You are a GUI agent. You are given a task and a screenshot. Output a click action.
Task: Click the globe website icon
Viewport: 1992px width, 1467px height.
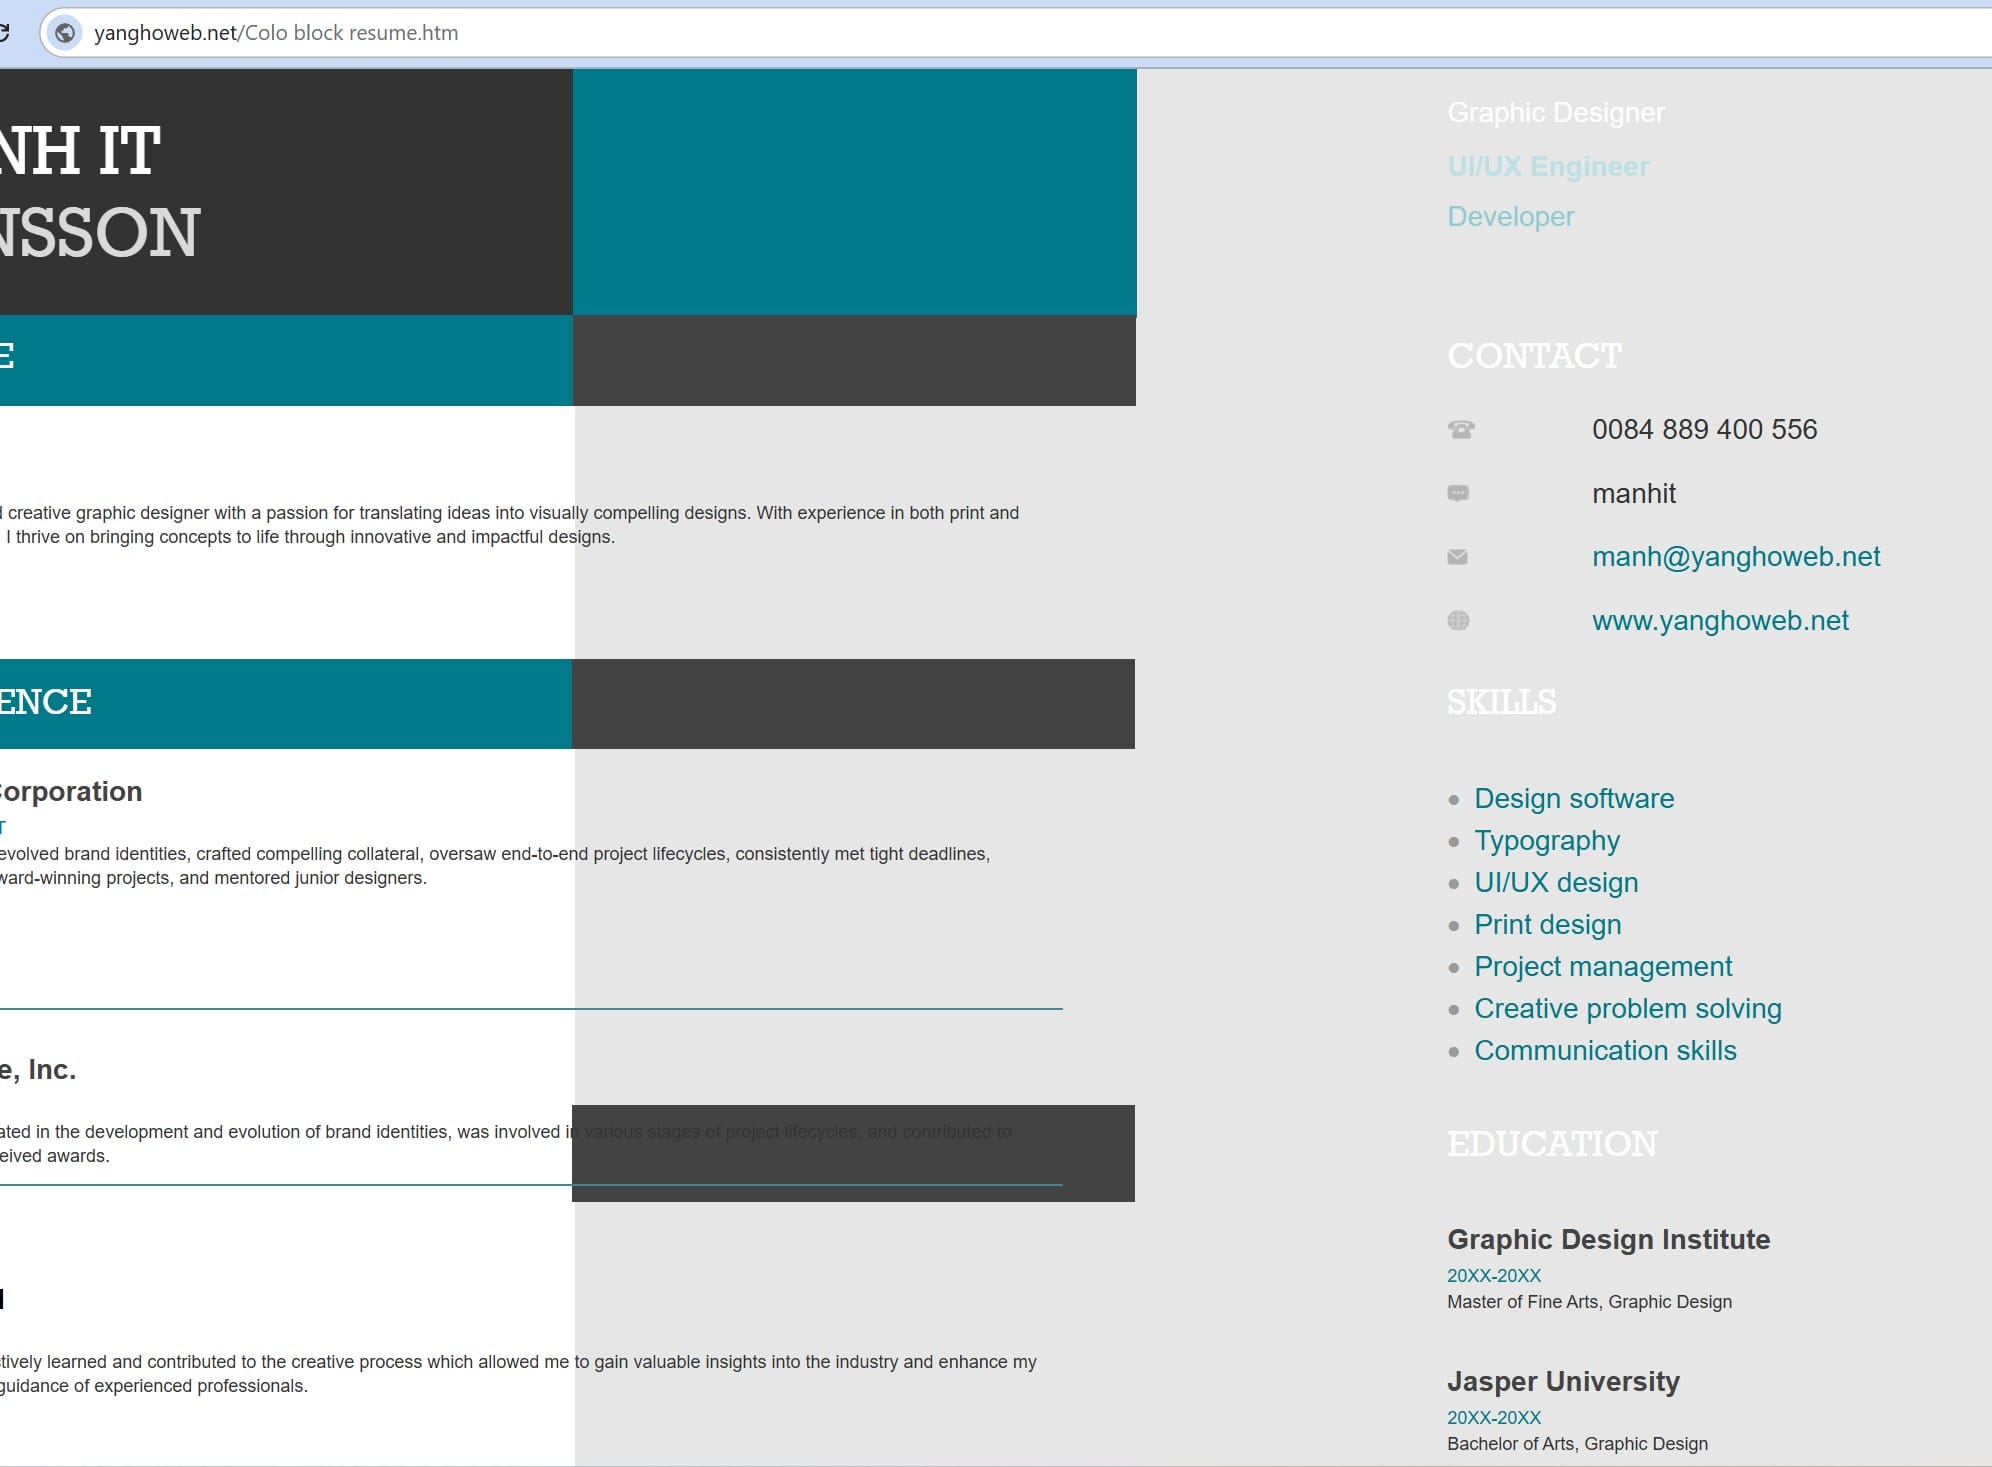1458,621
